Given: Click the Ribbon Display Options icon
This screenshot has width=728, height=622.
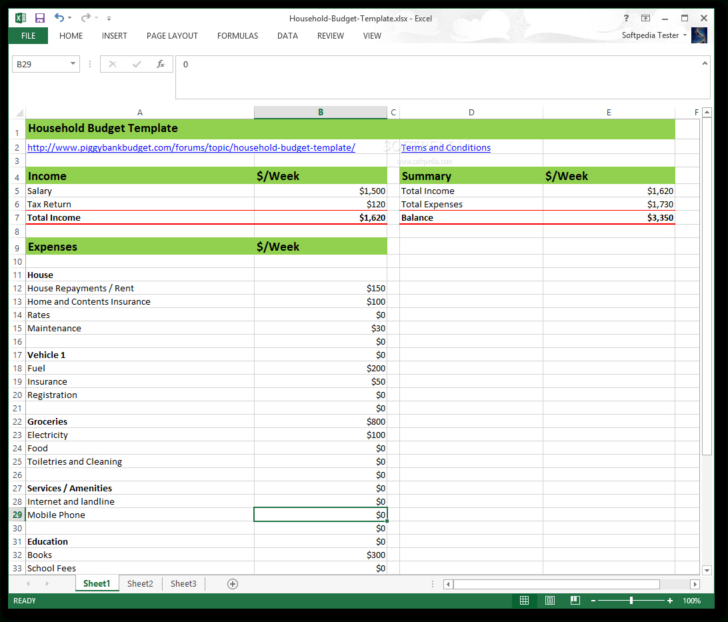Looking at the screenshot, I should [x=646, y=18].
